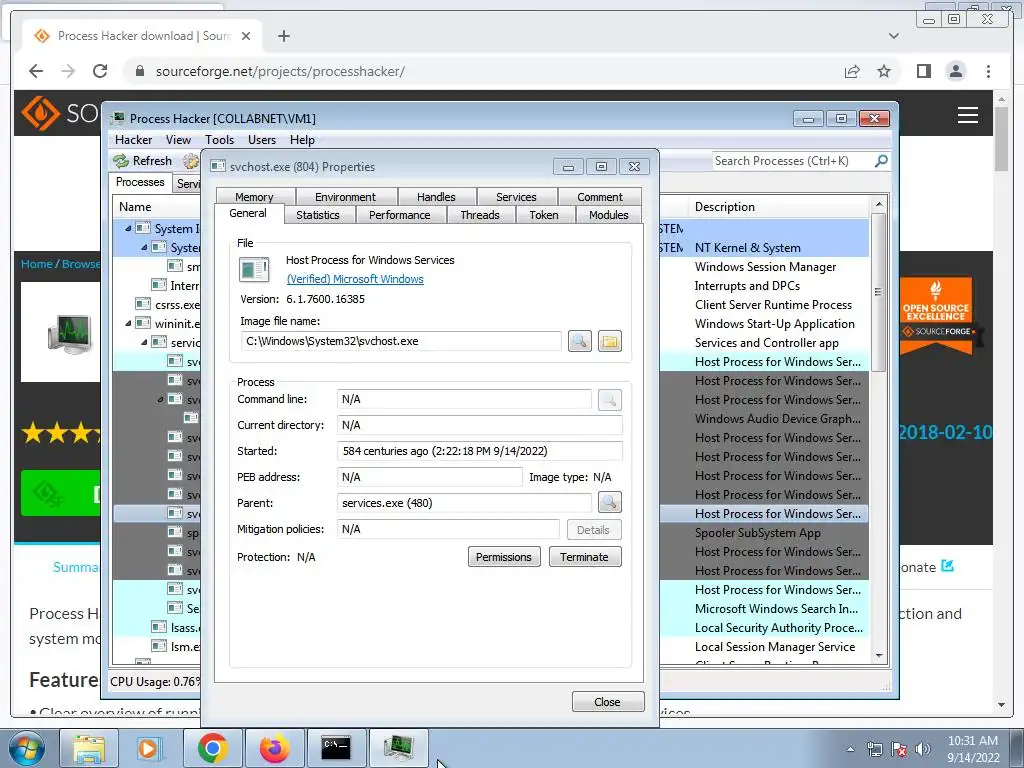
Task: Open Windows Media Player from the taskbar
Action: (x=150, y=748)
